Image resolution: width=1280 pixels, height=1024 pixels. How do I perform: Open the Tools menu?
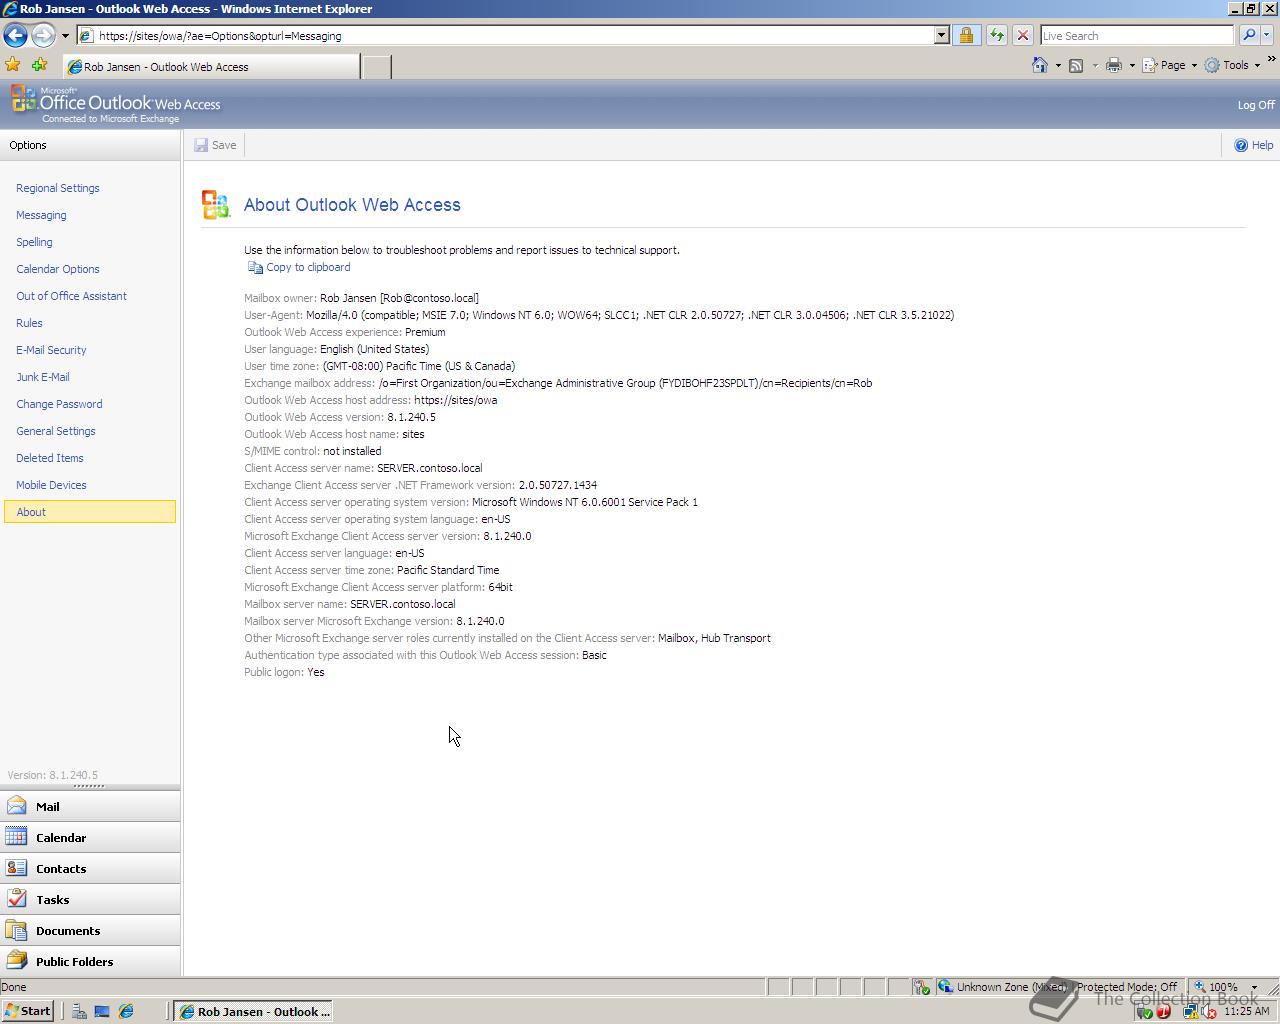click(1232, 65)
